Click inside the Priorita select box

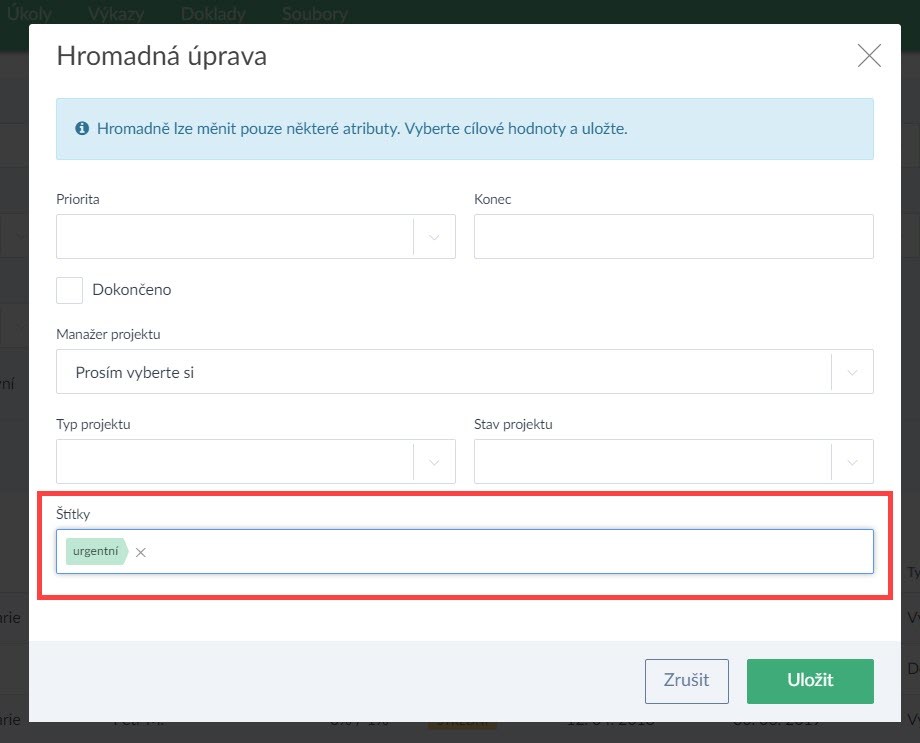pyautogui.click(x=235, y=237)
